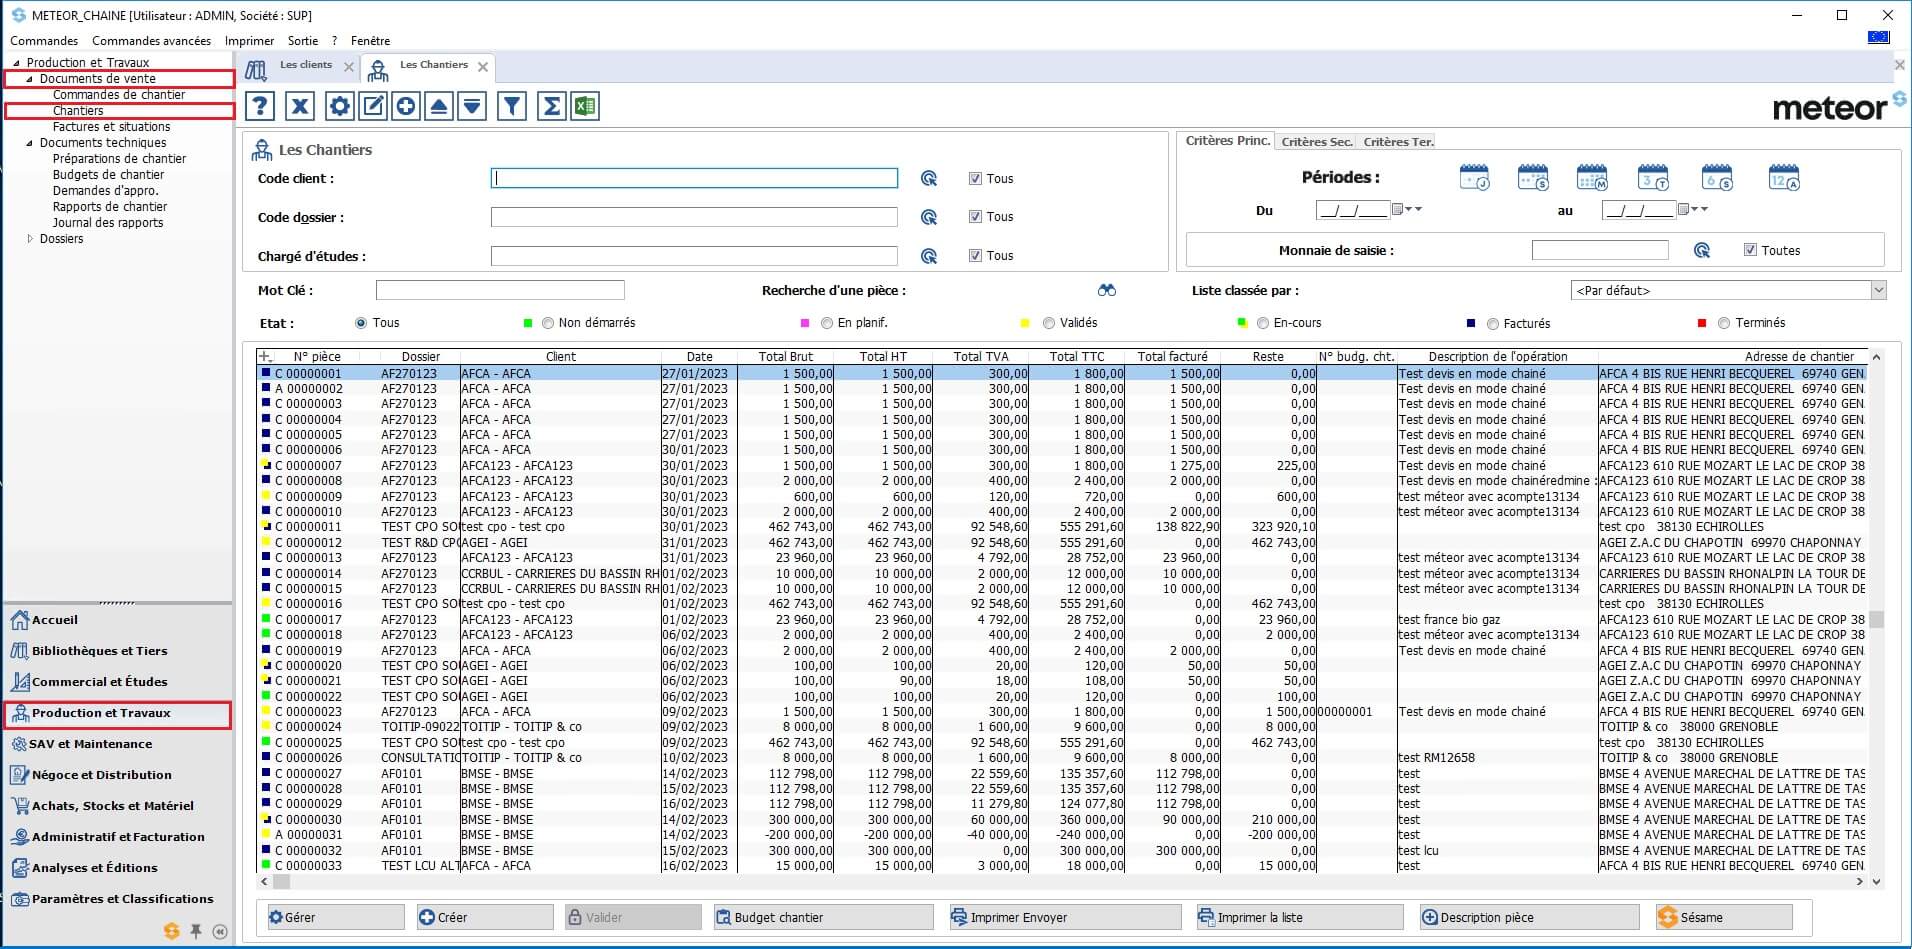
Task: Select the Non démarrés state radio
Action: [548, 323]
